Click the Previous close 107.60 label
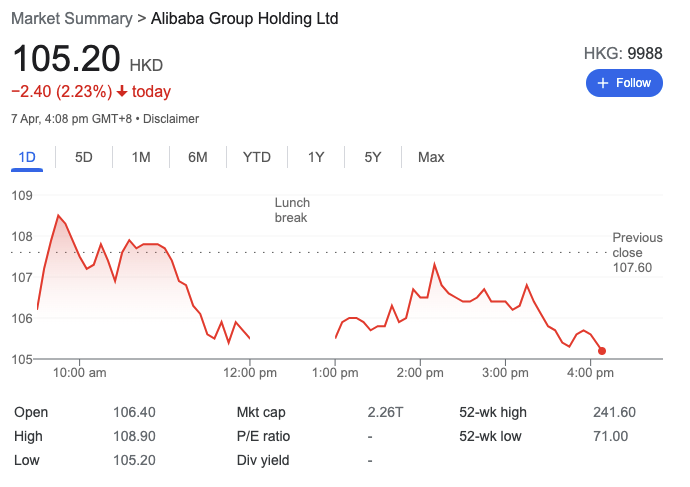 click(637, 253)
